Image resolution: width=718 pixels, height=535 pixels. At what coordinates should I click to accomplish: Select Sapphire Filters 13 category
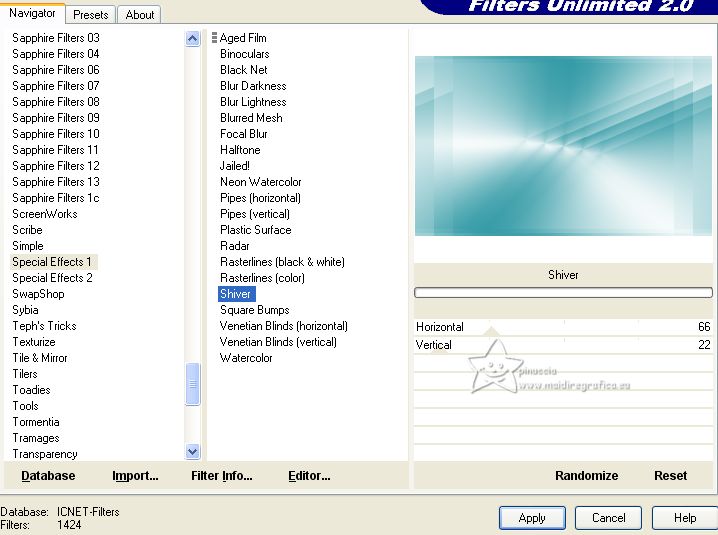[55, 182]
